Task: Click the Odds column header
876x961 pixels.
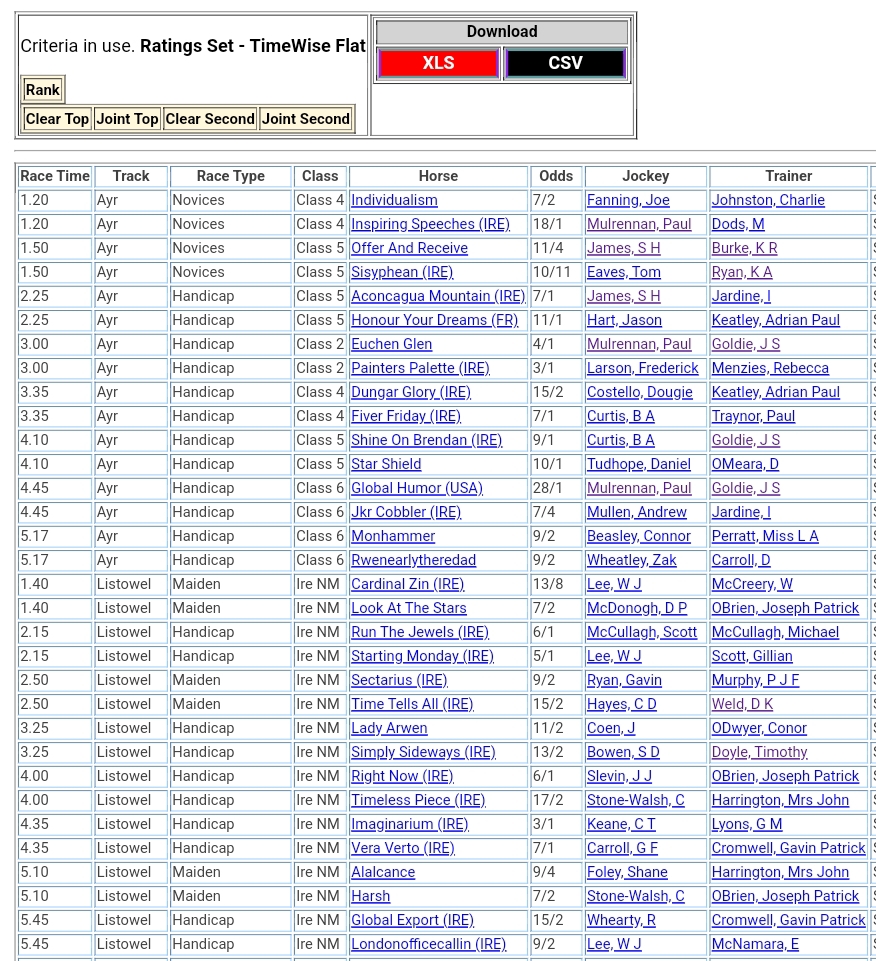Action: pyautogui.click(x=556, y=176)
